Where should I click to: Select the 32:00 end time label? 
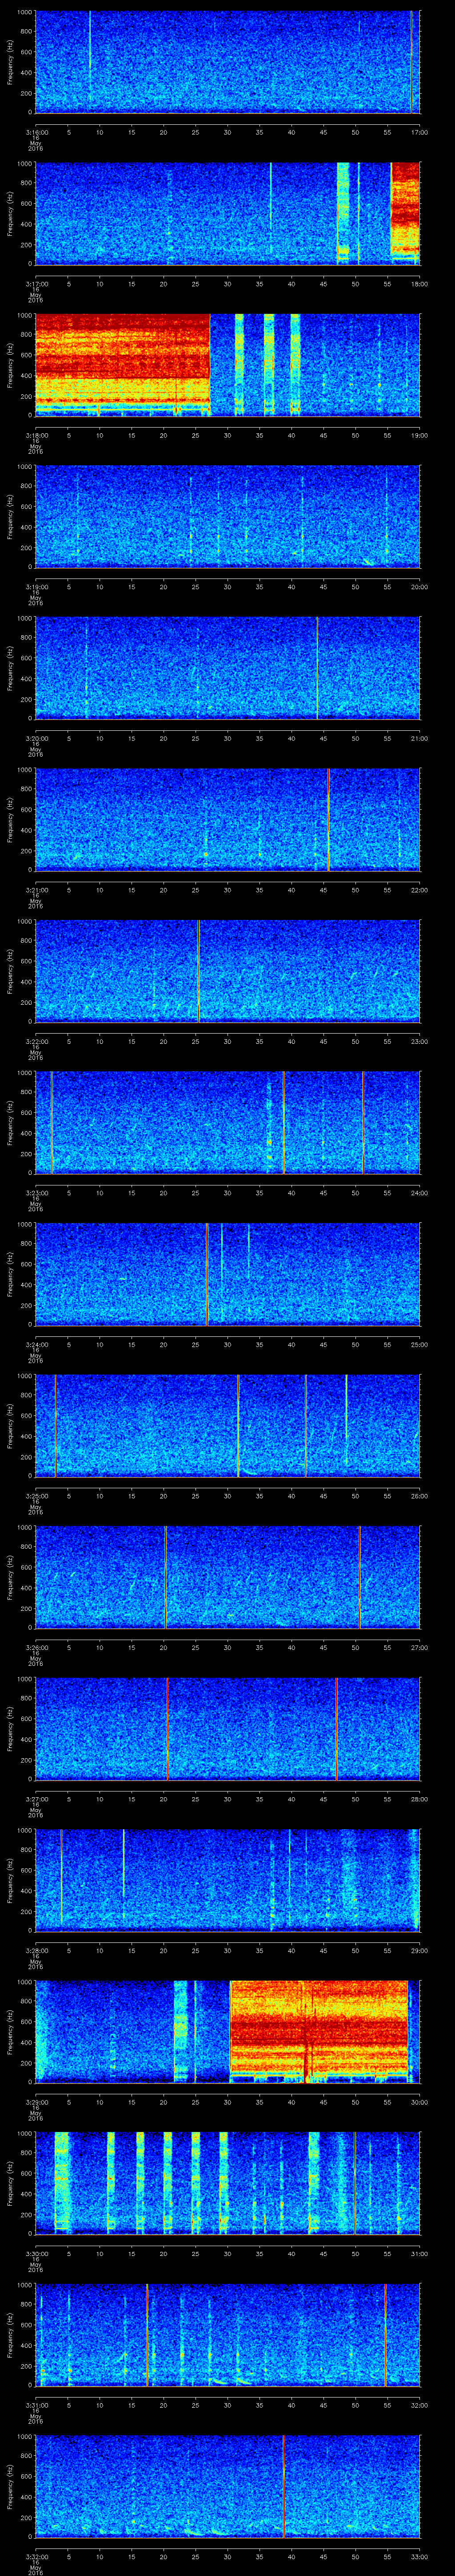[419, 2404]
